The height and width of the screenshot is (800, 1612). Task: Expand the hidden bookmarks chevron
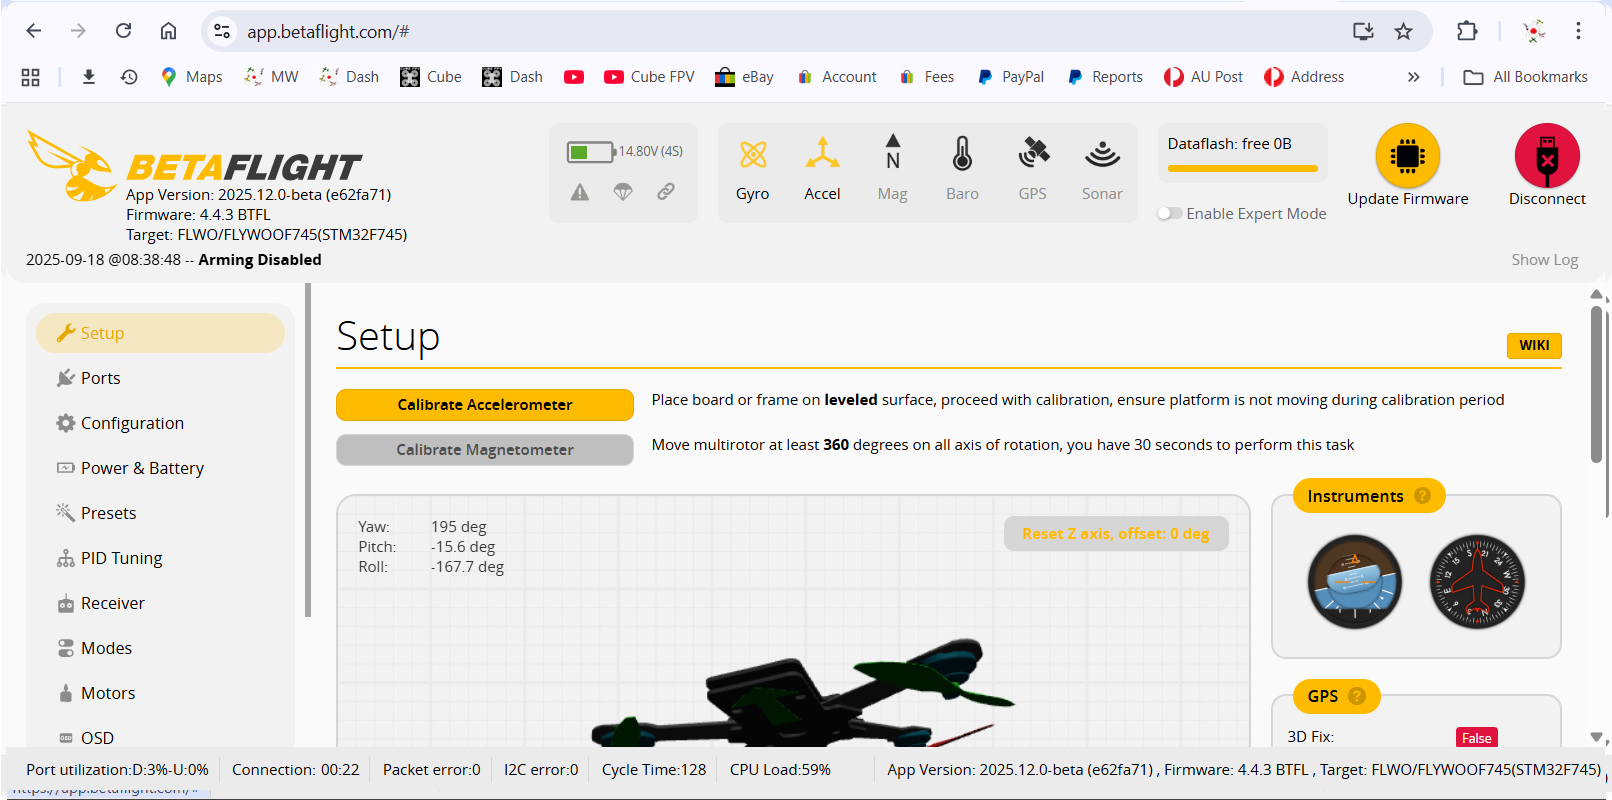1413,77
